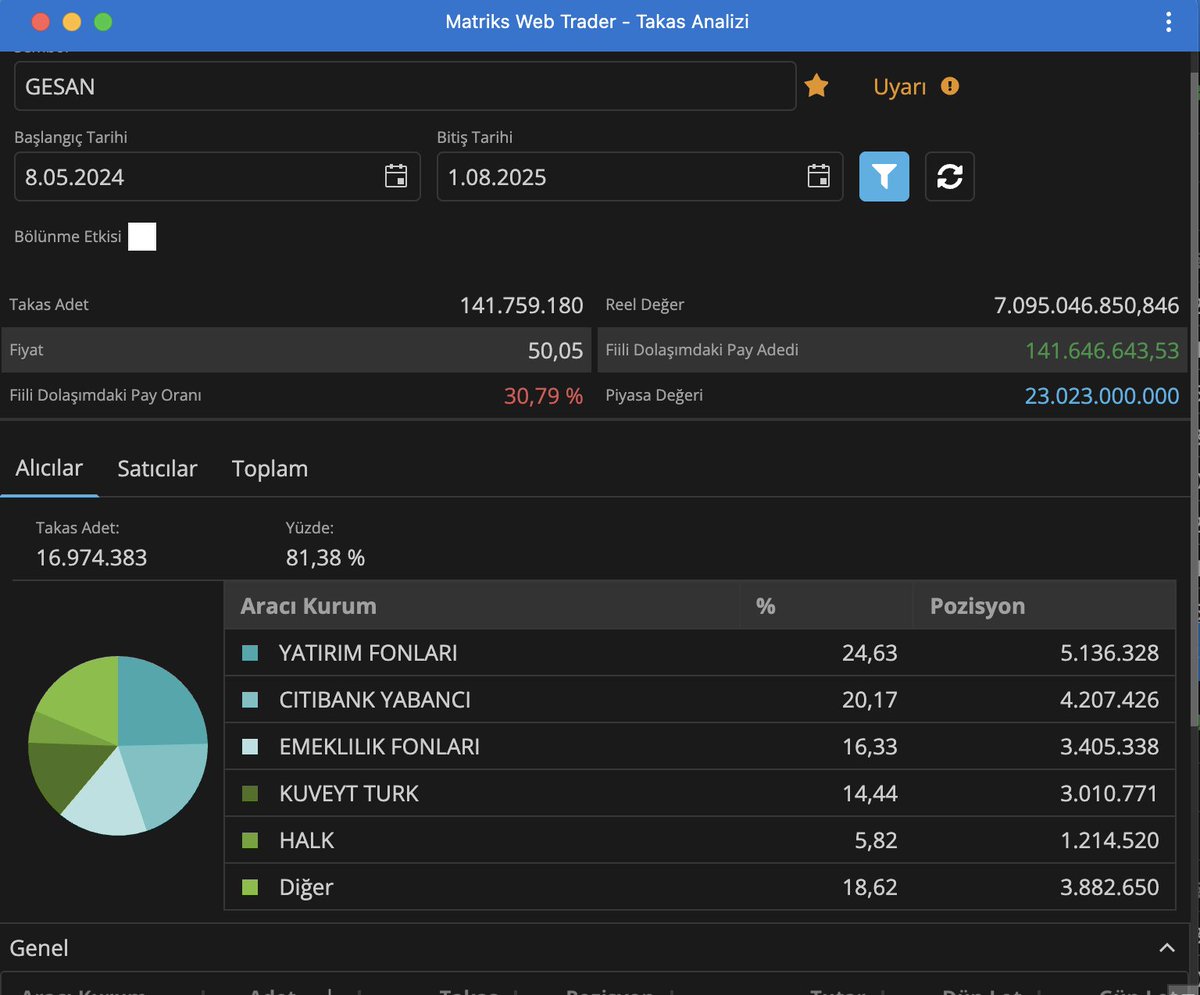Click the GESAN symbol input field

405,86
